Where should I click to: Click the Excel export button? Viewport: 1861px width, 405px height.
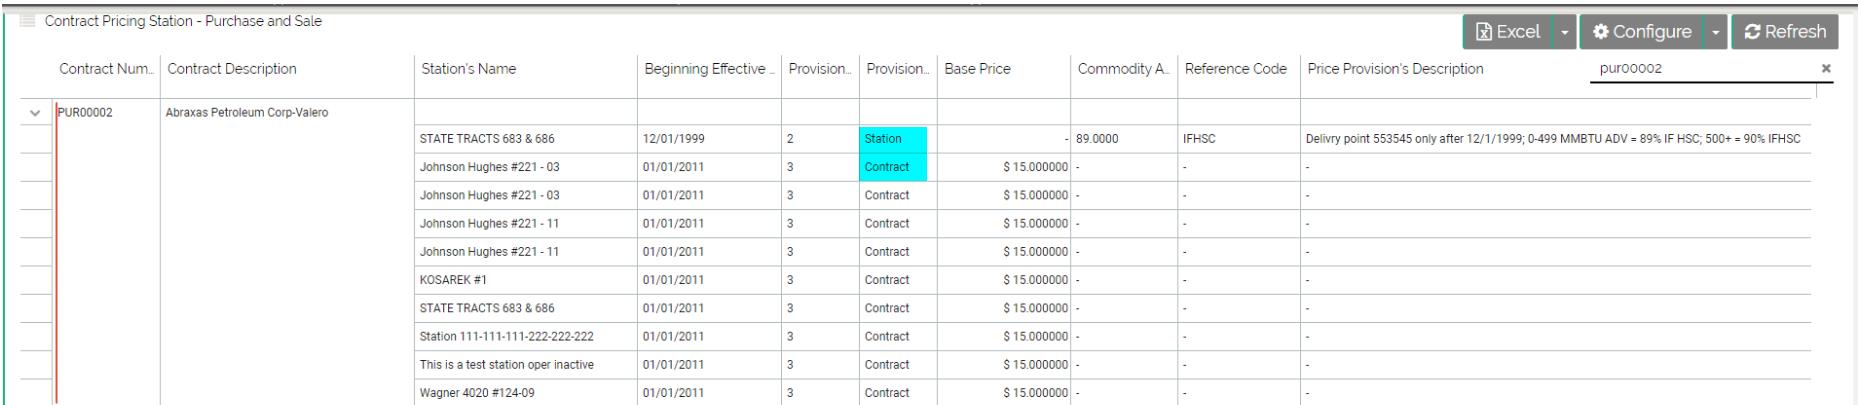click(1507, 32)
